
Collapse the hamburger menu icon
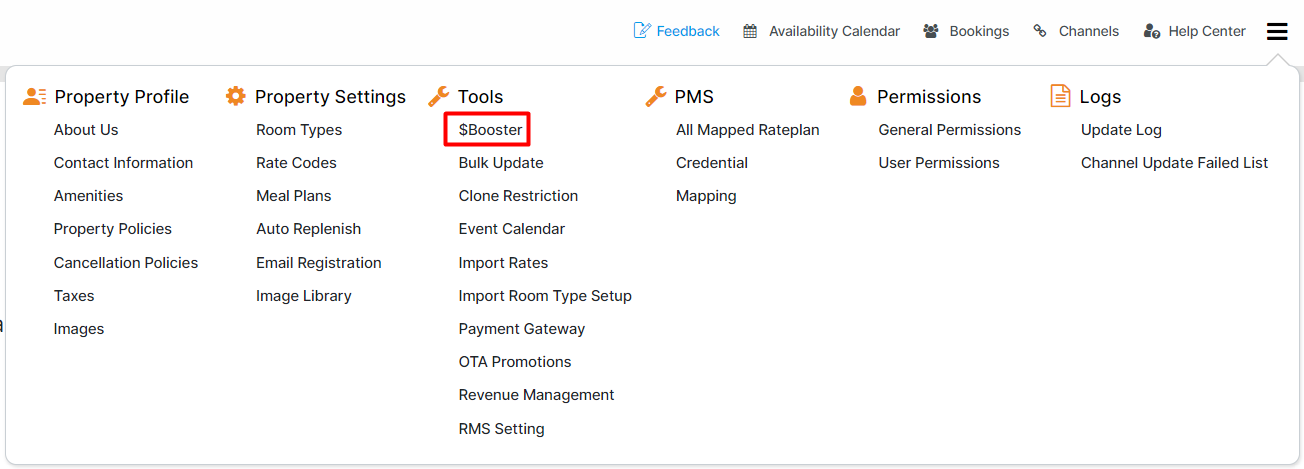point(1277,31)
